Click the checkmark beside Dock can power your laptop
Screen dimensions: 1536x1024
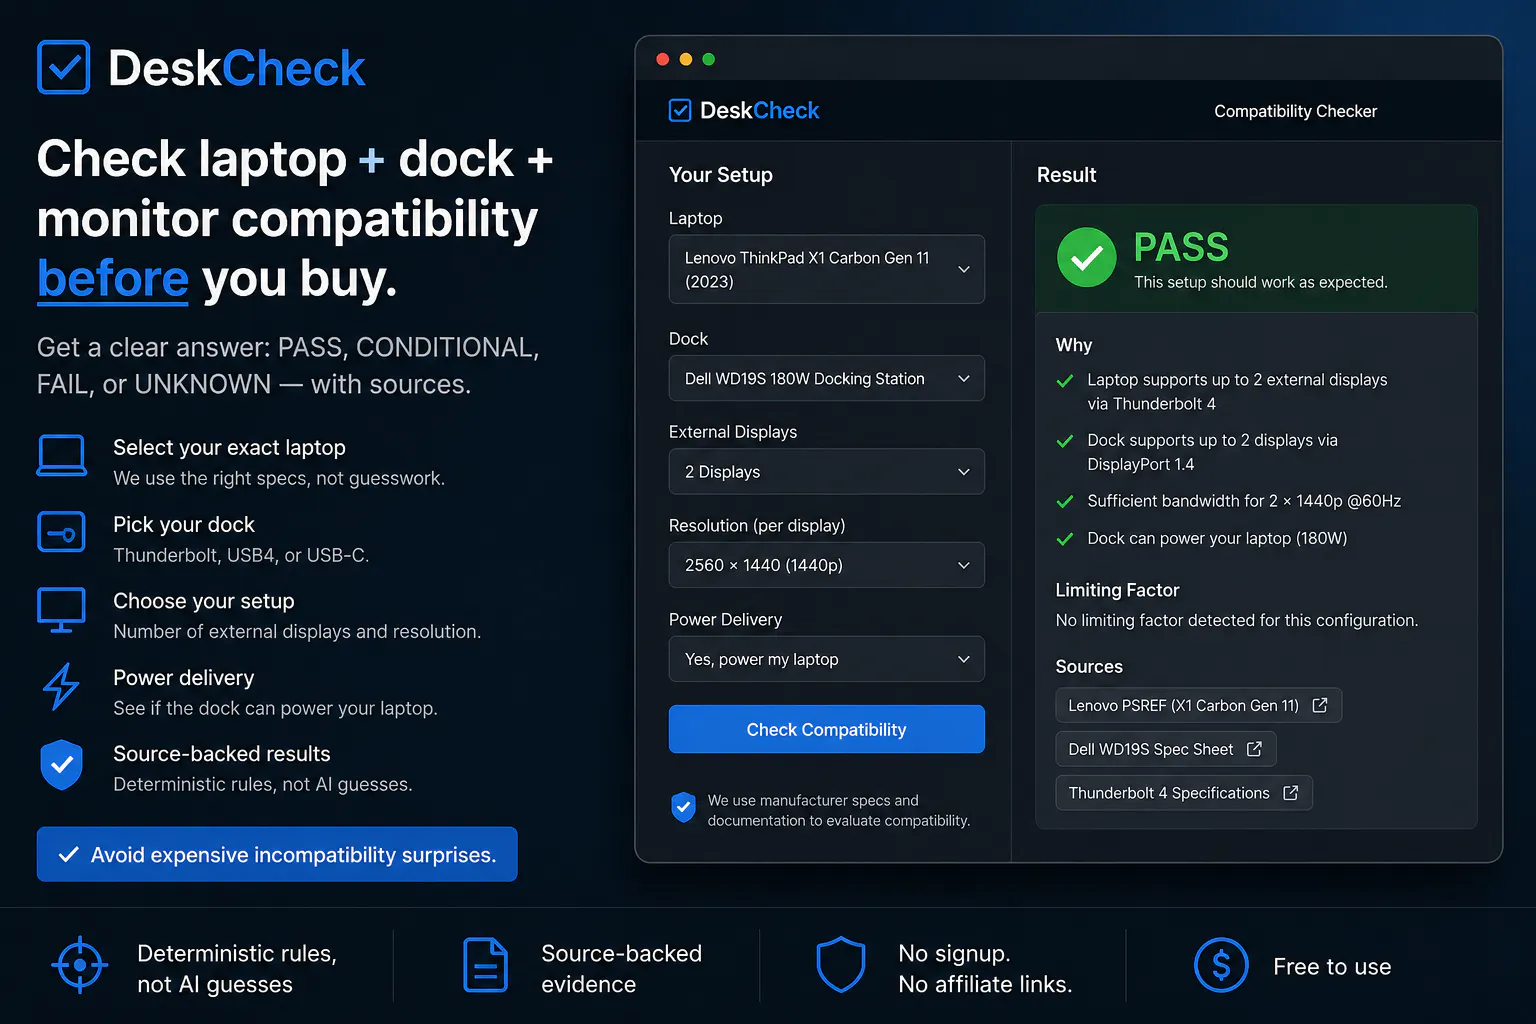point(1065,539)
